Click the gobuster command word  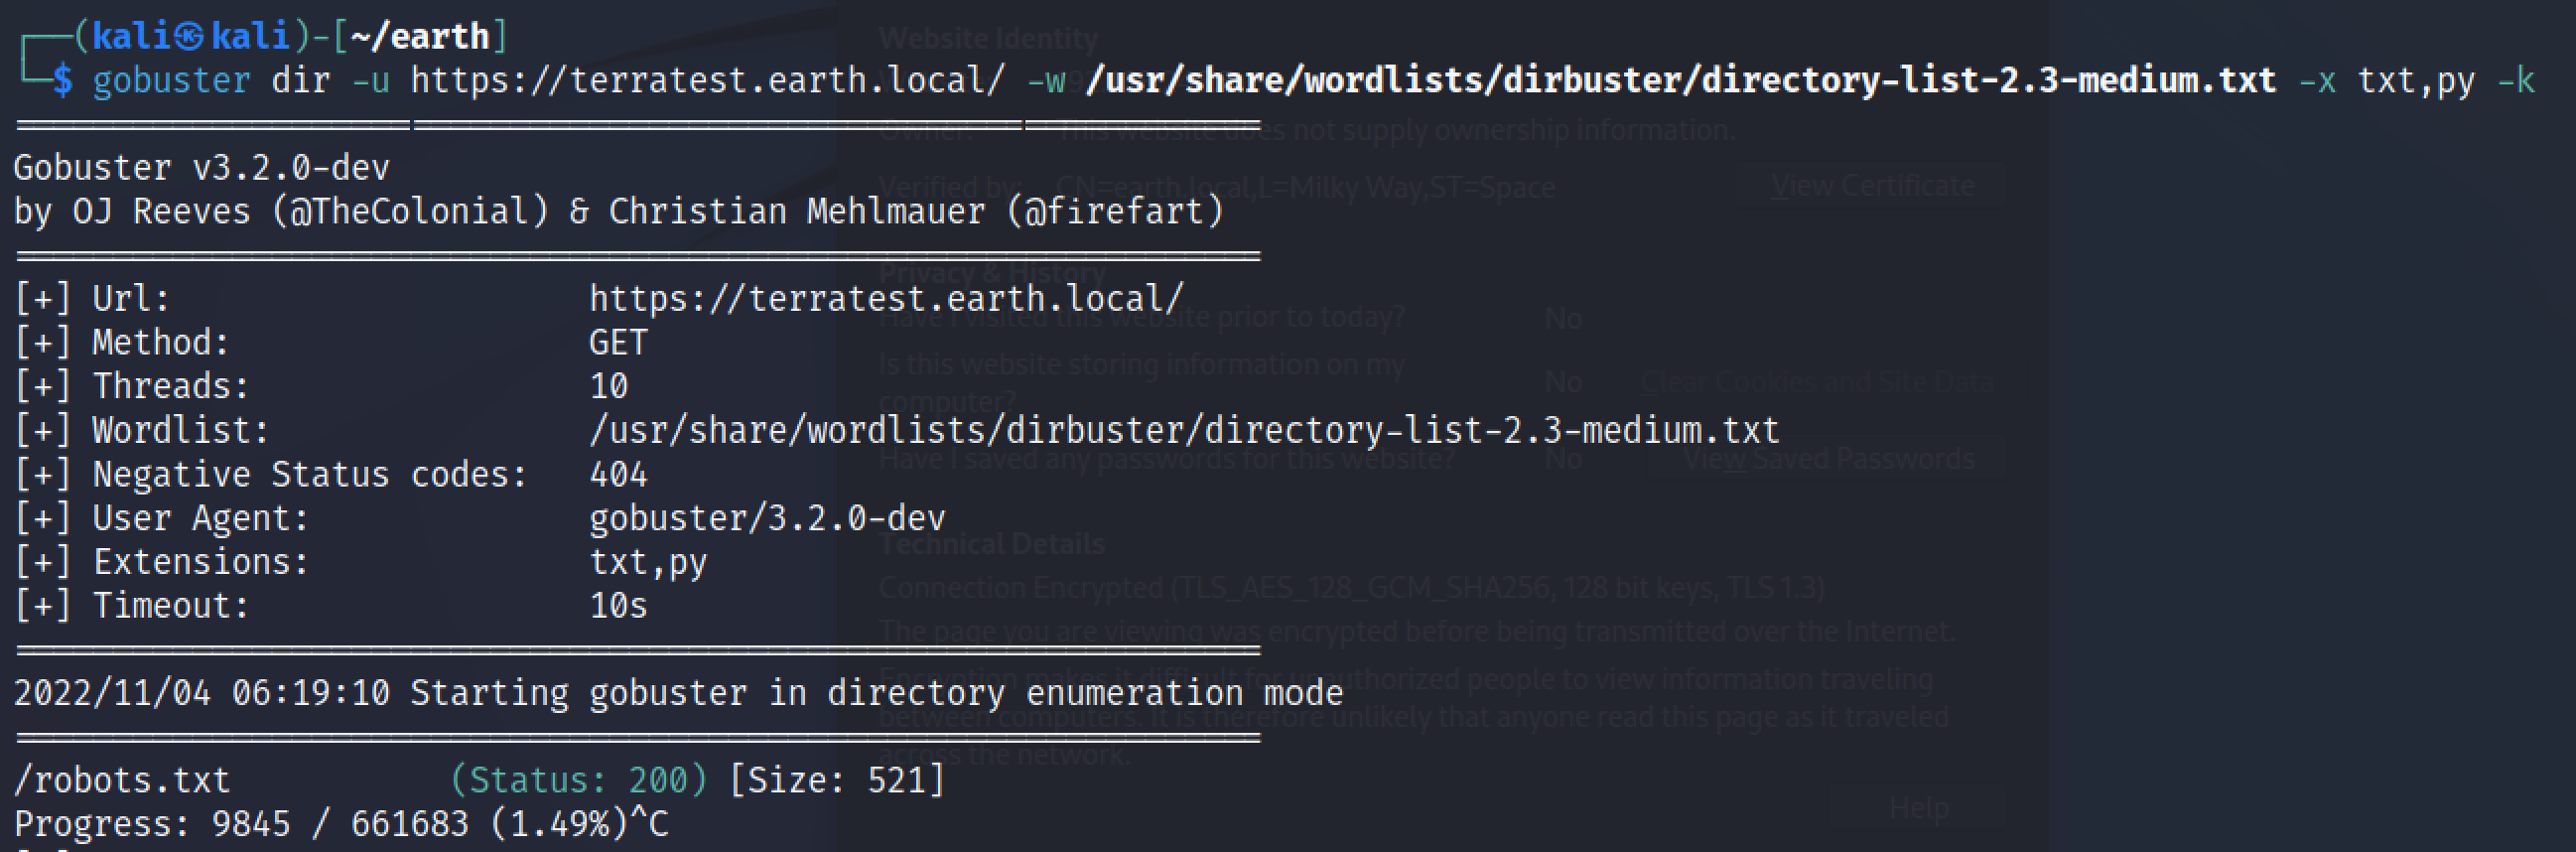click(171, 80)
